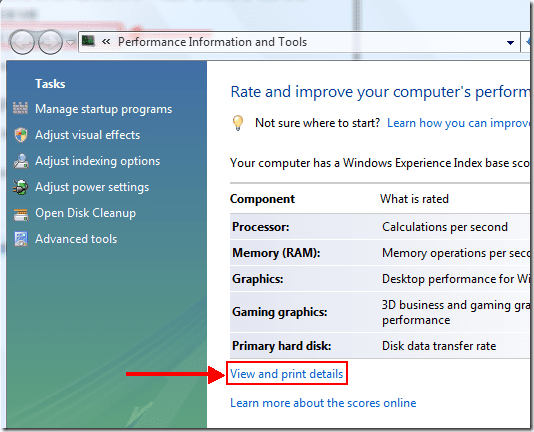Expand the breadcrumb double chevron in address bar

106,42
